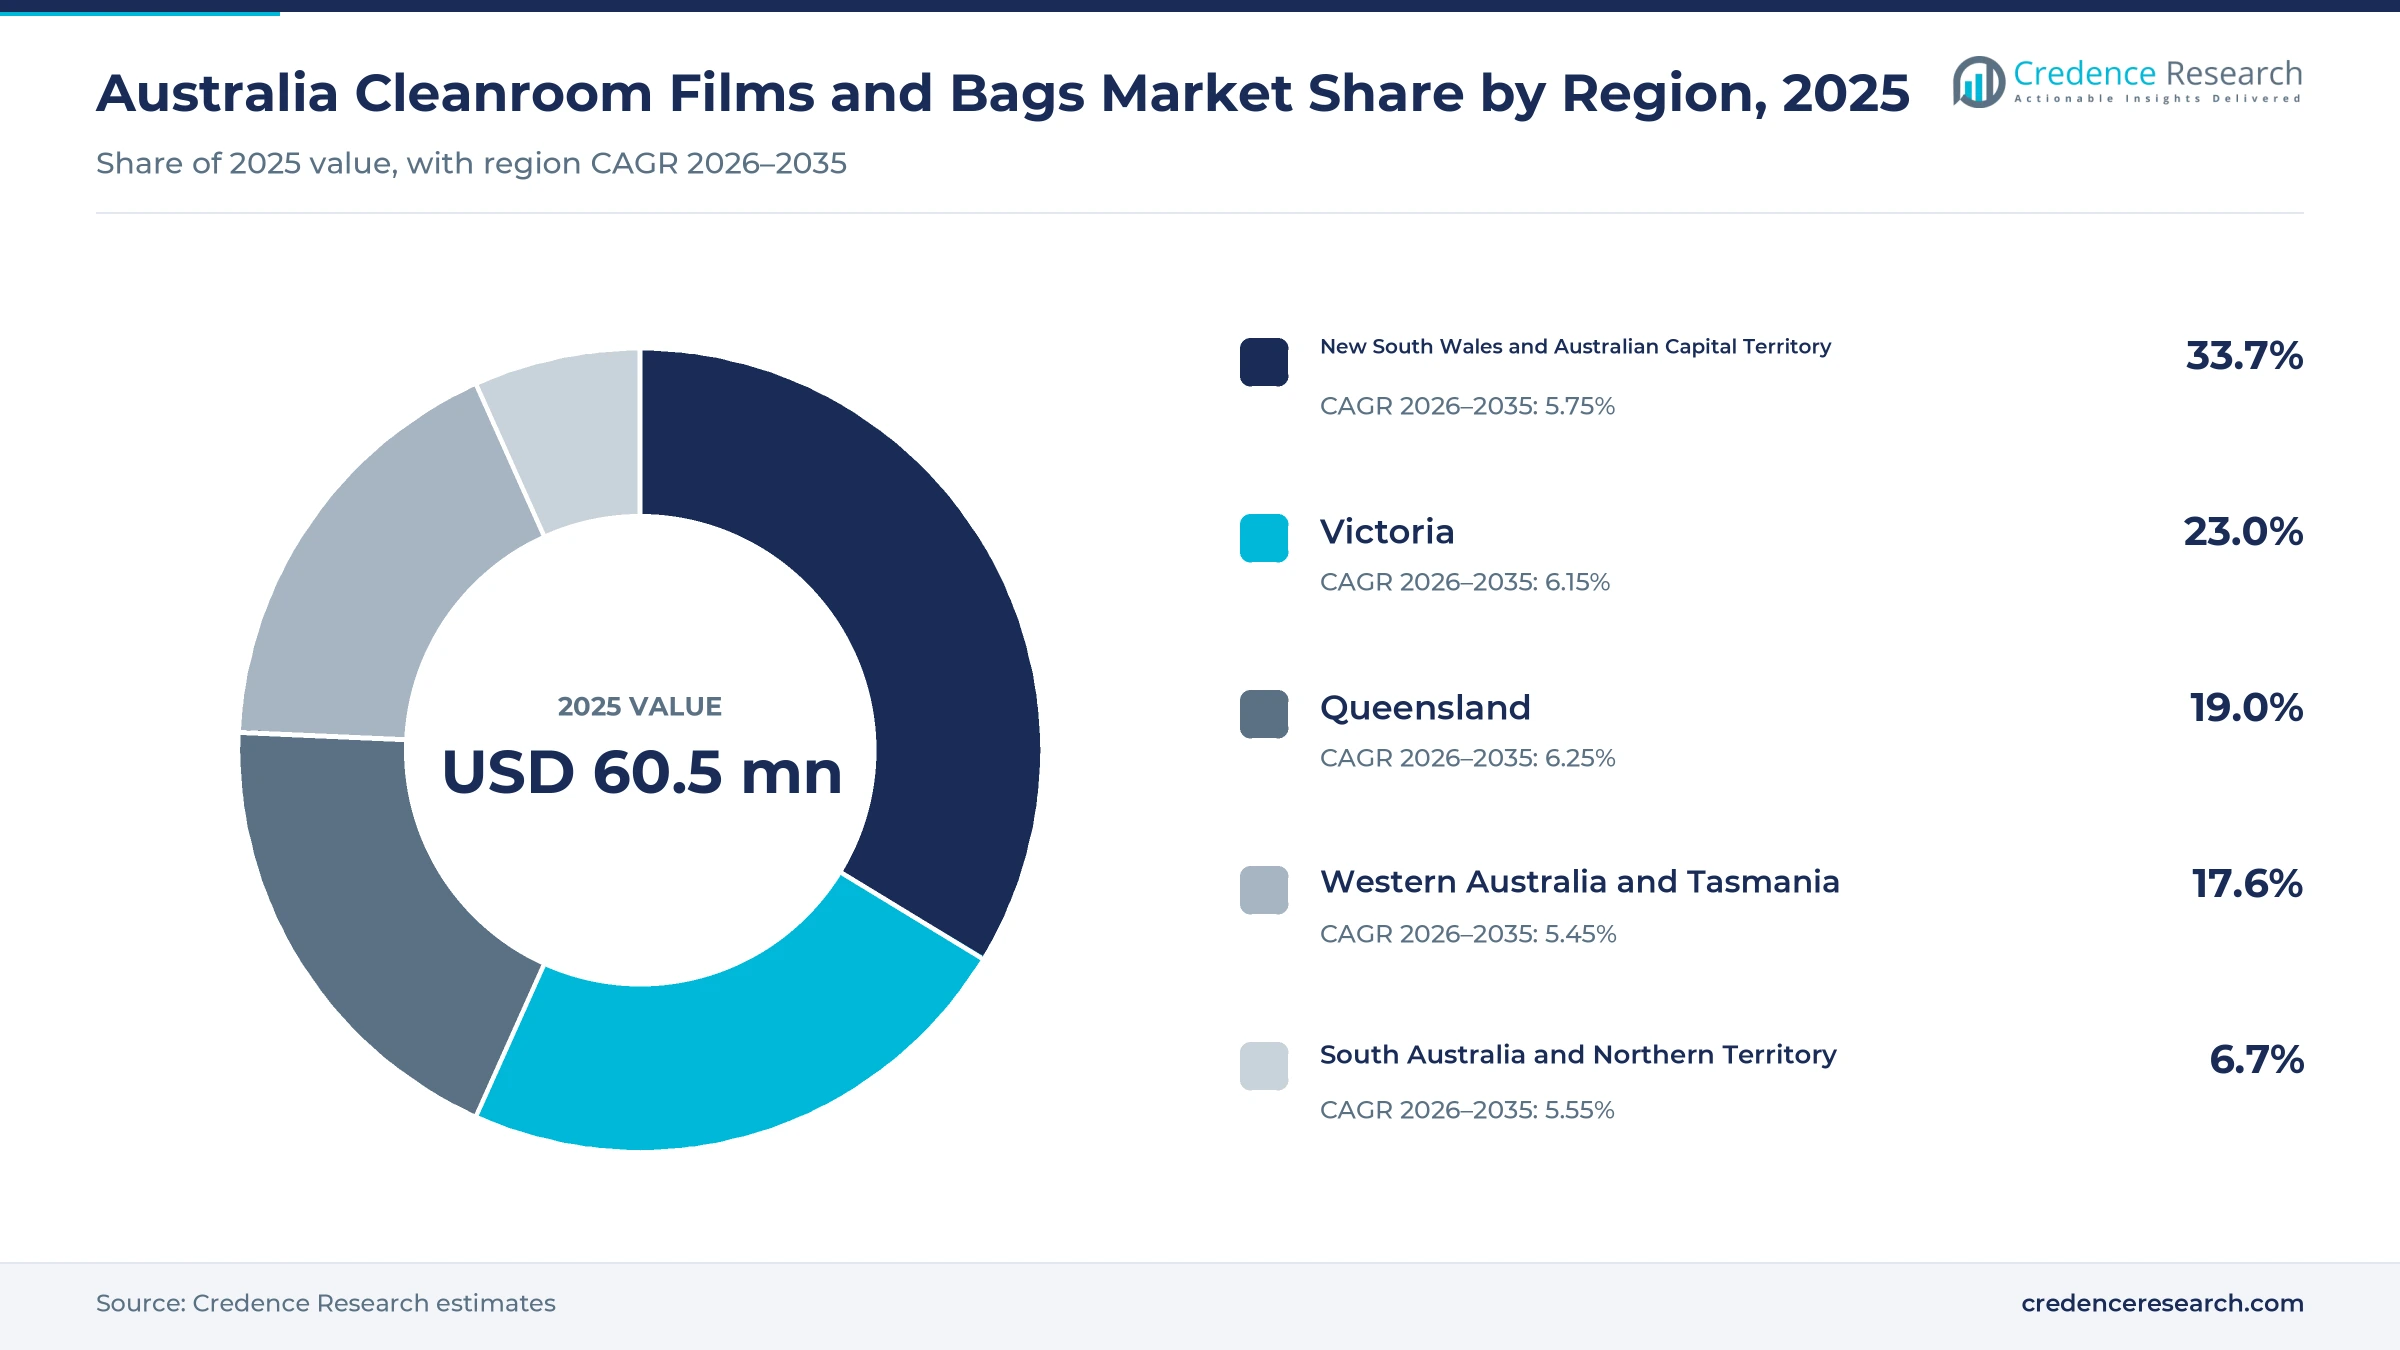Click 'USD 60.5 mn' in the donut center
The width and height of the screenshot is (2400, 1350).
(642, 772)
